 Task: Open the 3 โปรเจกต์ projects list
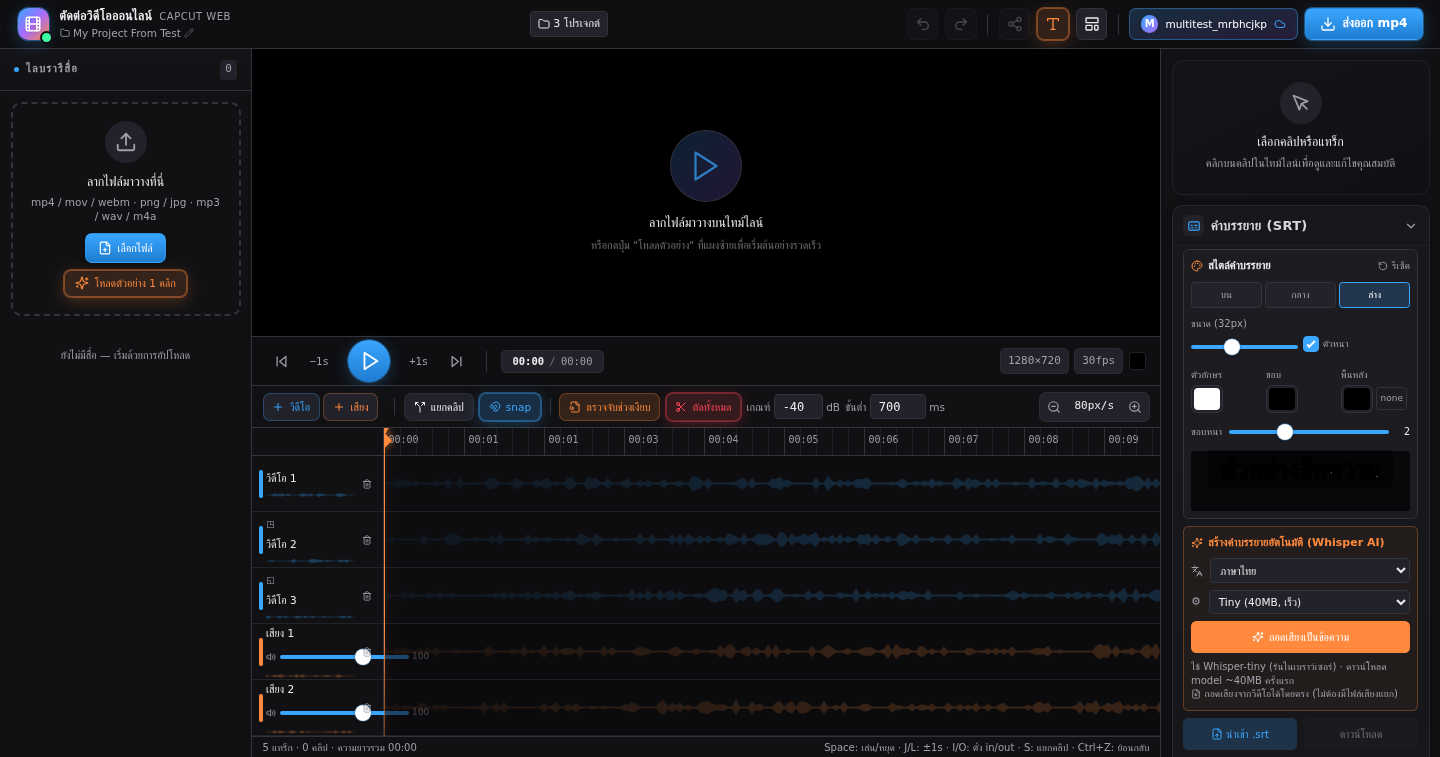pyautogui.click(x=569, y=24)
